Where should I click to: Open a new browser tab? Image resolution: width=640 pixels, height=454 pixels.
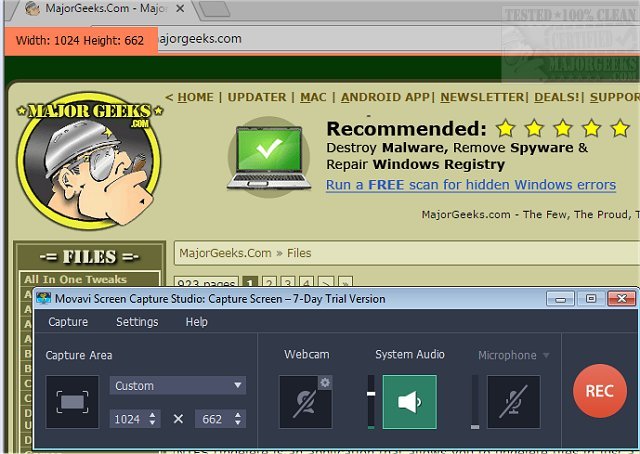pos(214,9)
